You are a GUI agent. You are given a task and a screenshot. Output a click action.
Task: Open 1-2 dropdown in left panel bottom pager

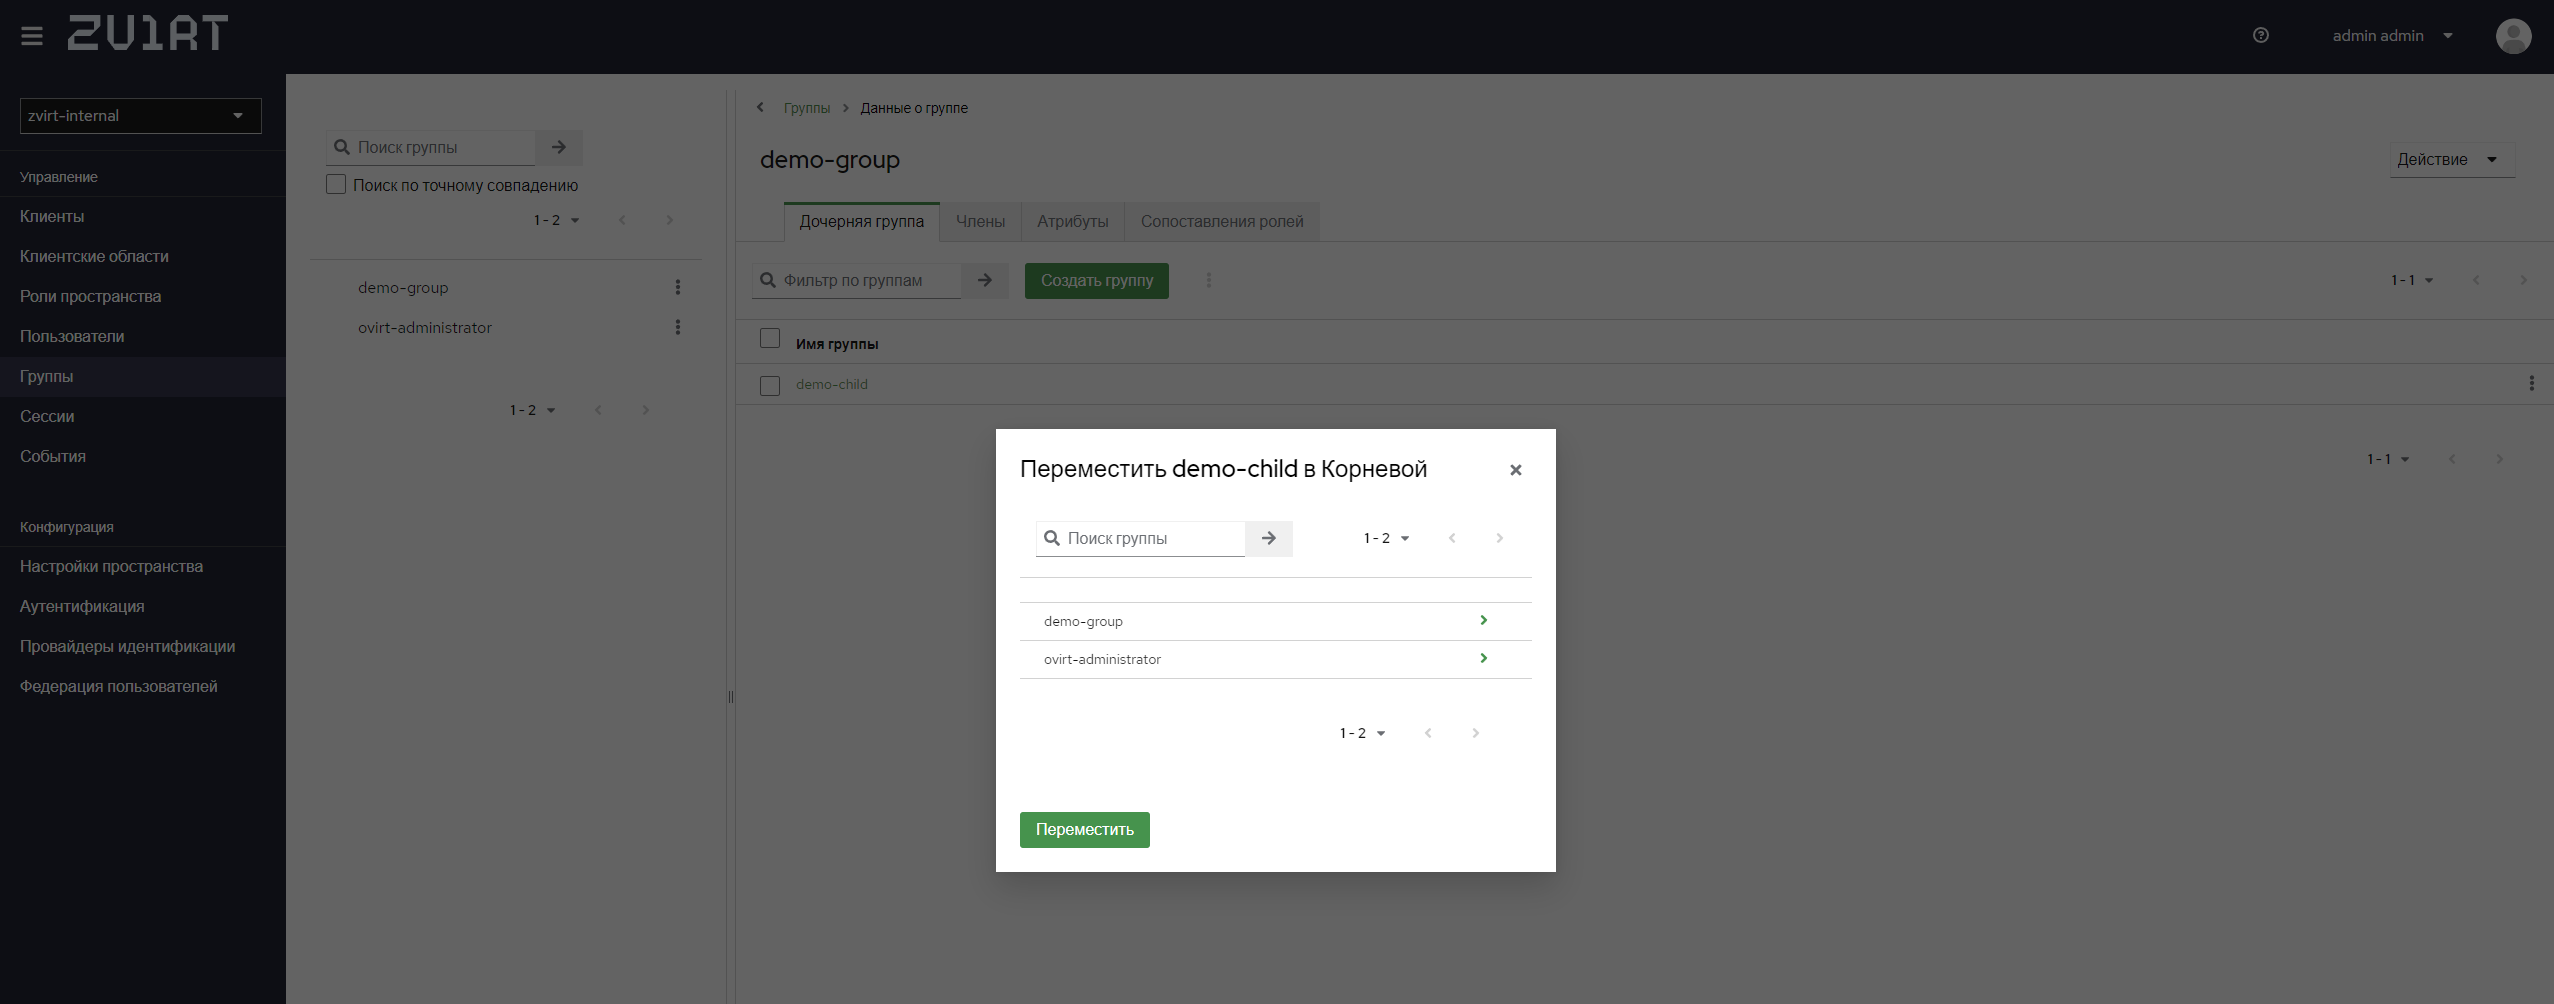coord(532,410)
